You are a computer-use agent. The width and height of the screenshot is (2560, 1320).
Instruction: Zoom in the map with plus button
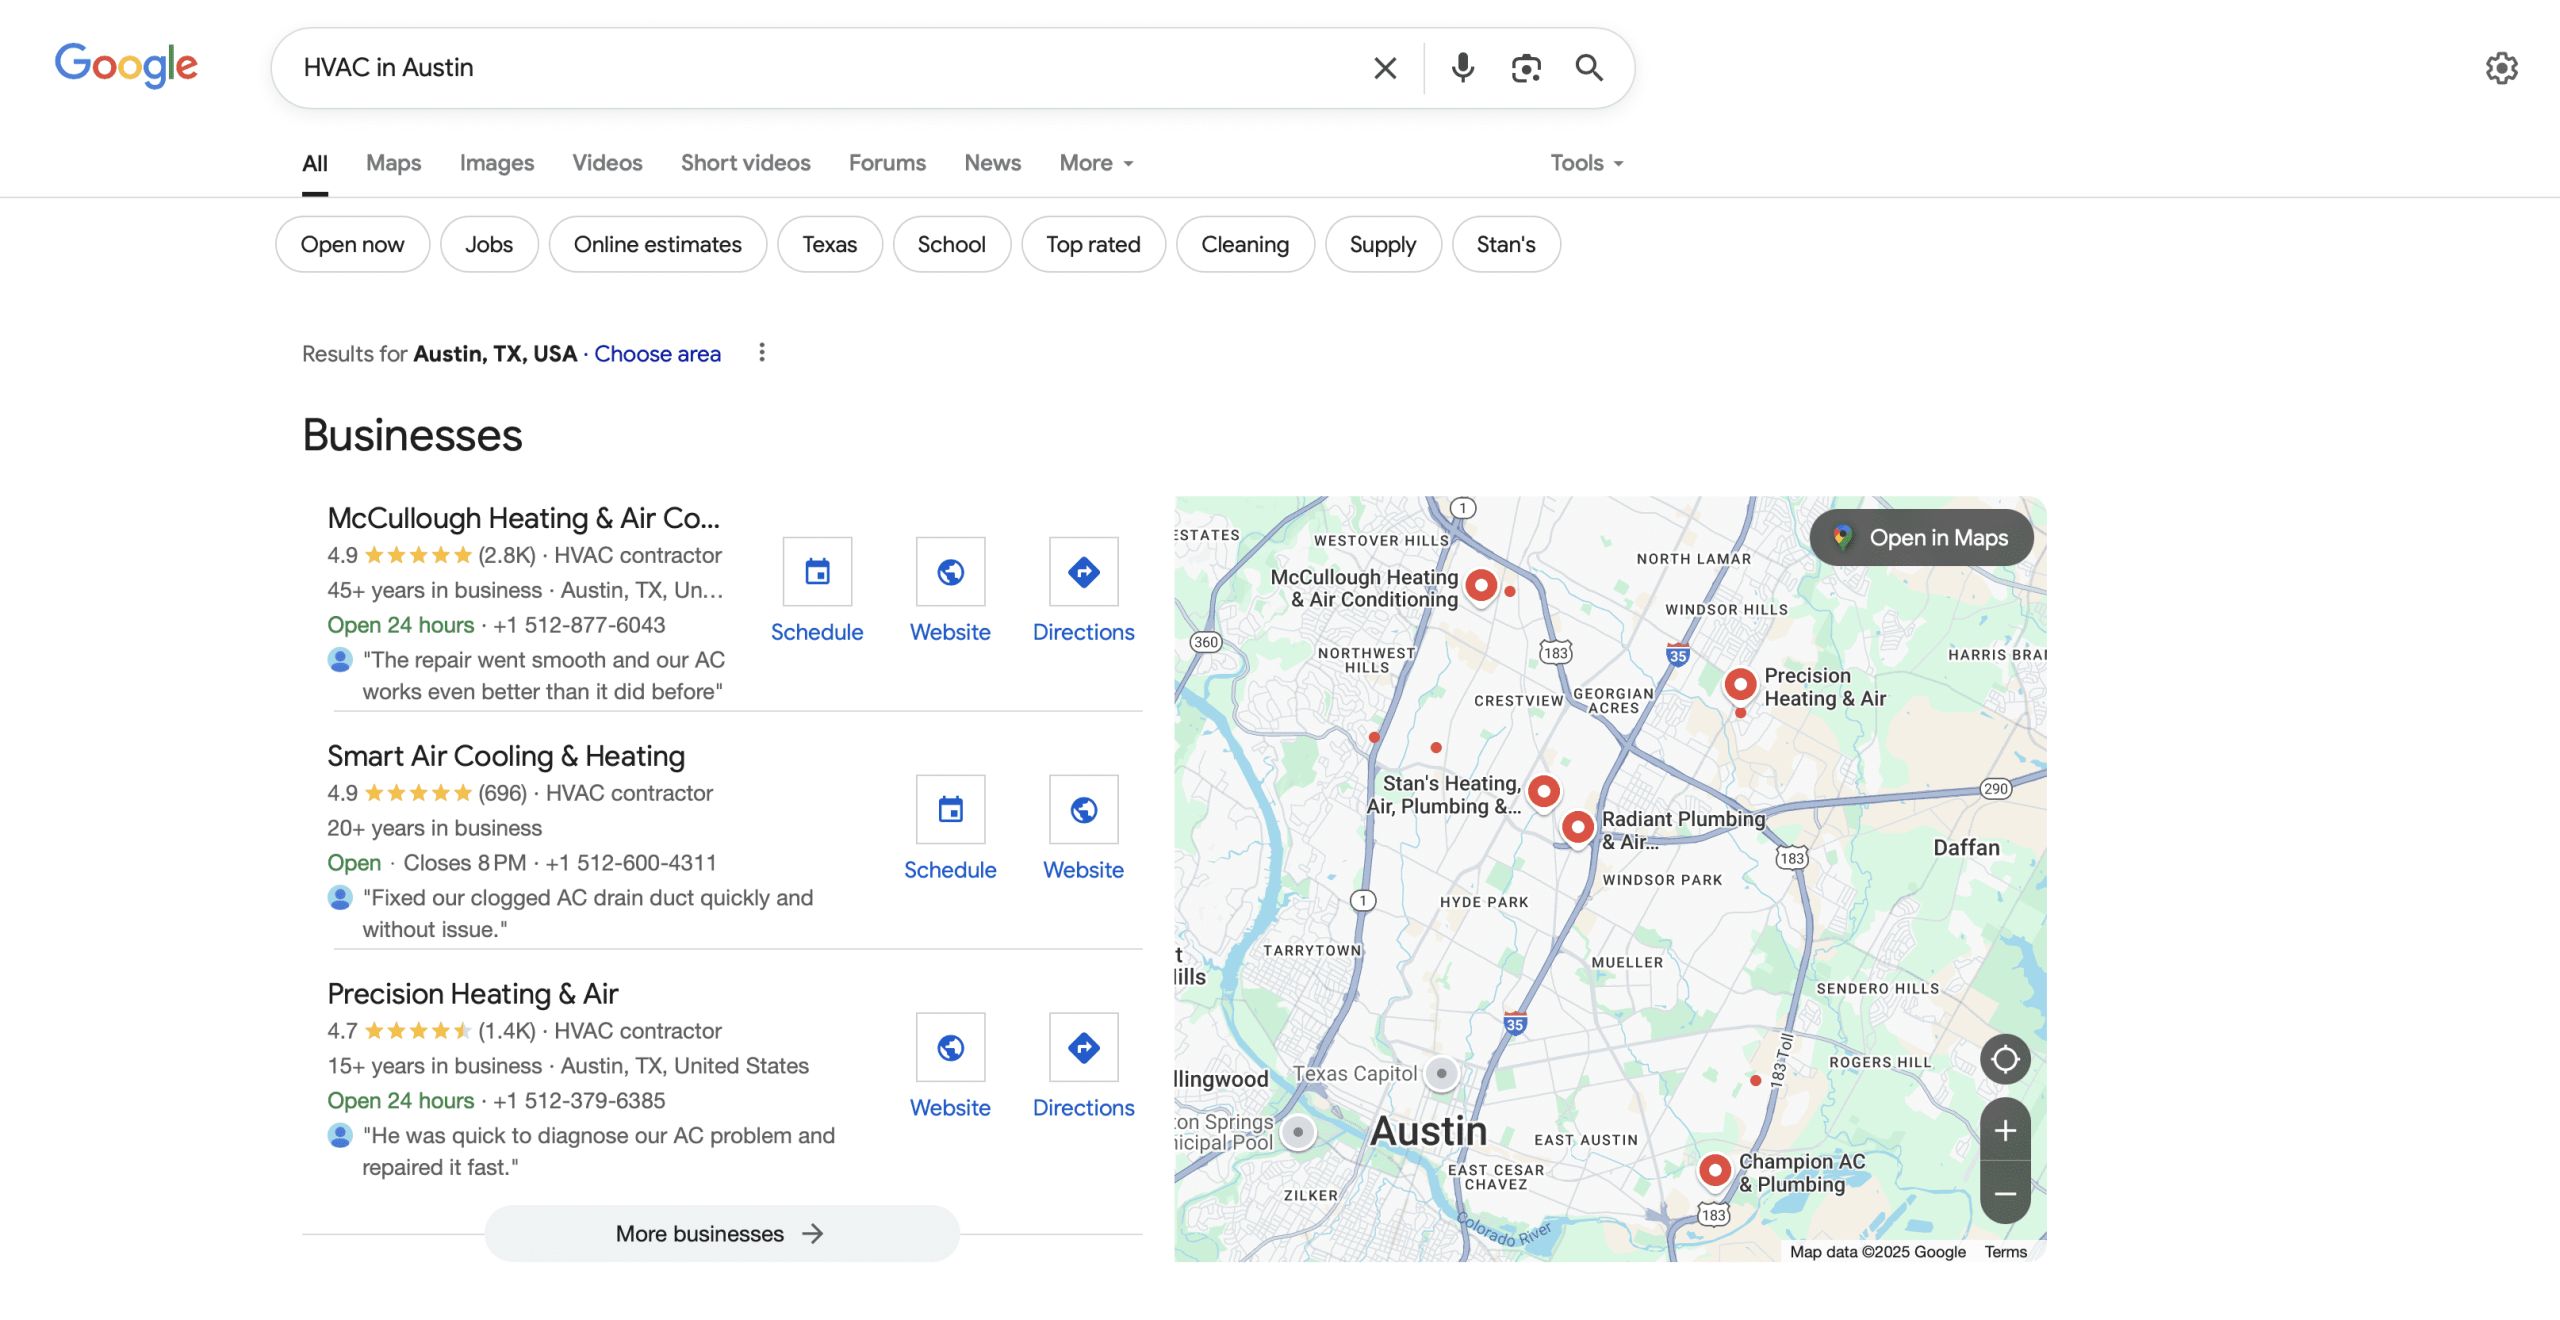click(x=2005, y=1130)
